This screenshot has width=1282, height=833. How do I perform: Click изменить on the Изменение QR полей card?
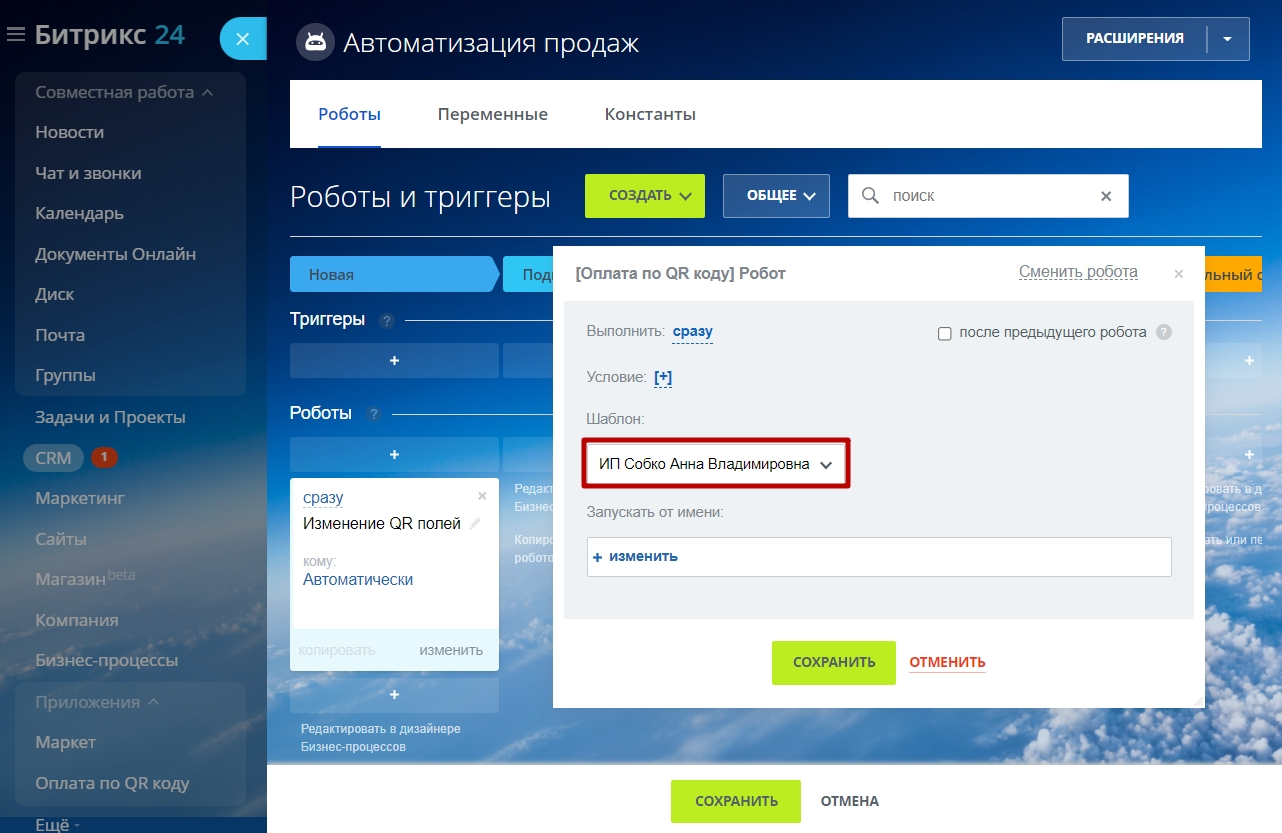point(451,650)
